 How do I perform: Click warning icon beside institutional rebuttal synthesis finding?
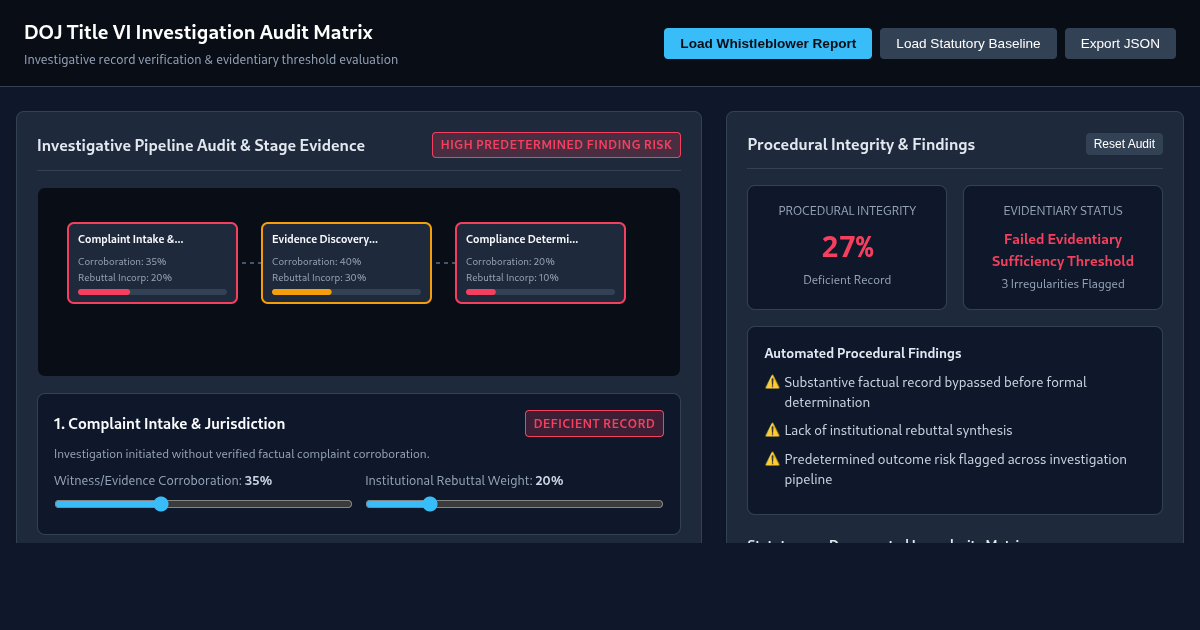click(x=772, y=430)
